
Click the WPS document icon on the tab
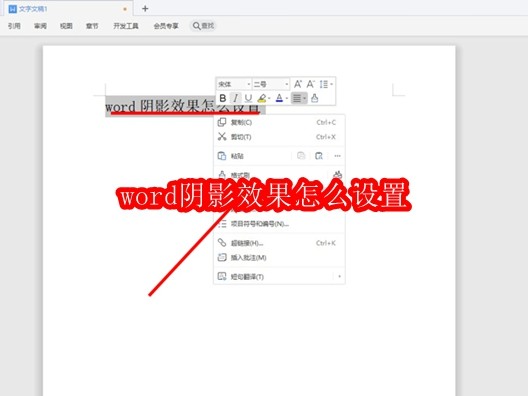12,9
